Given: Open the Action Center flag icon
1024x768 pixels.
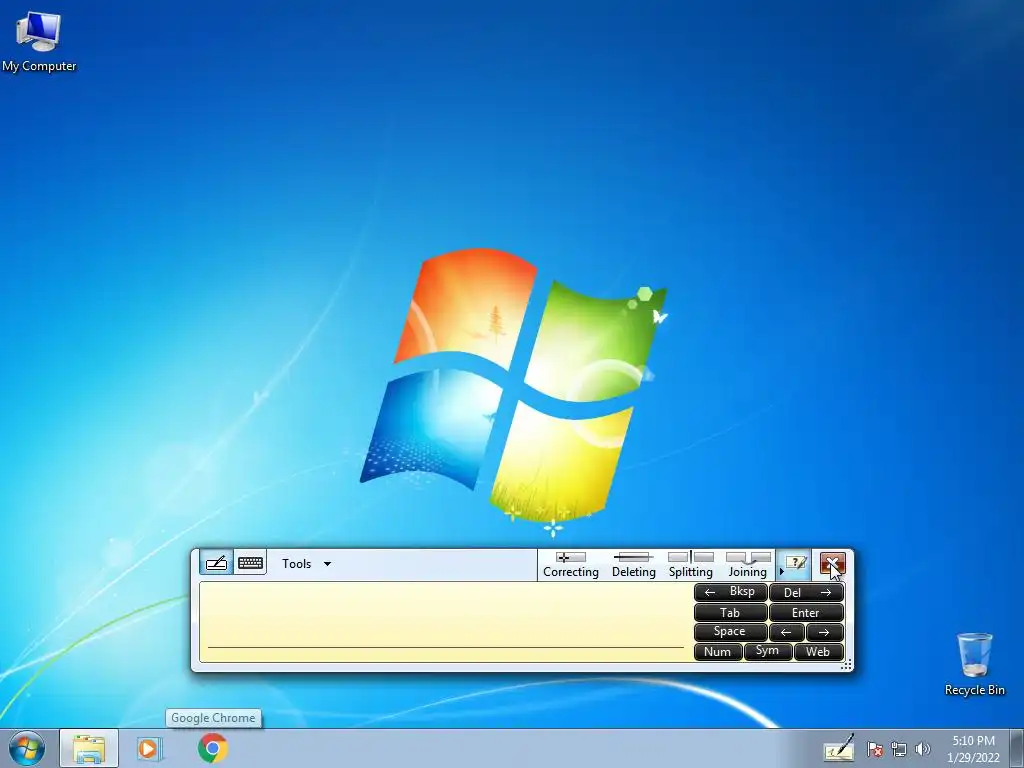Looking at the screenshot, I should click(875, 749).
